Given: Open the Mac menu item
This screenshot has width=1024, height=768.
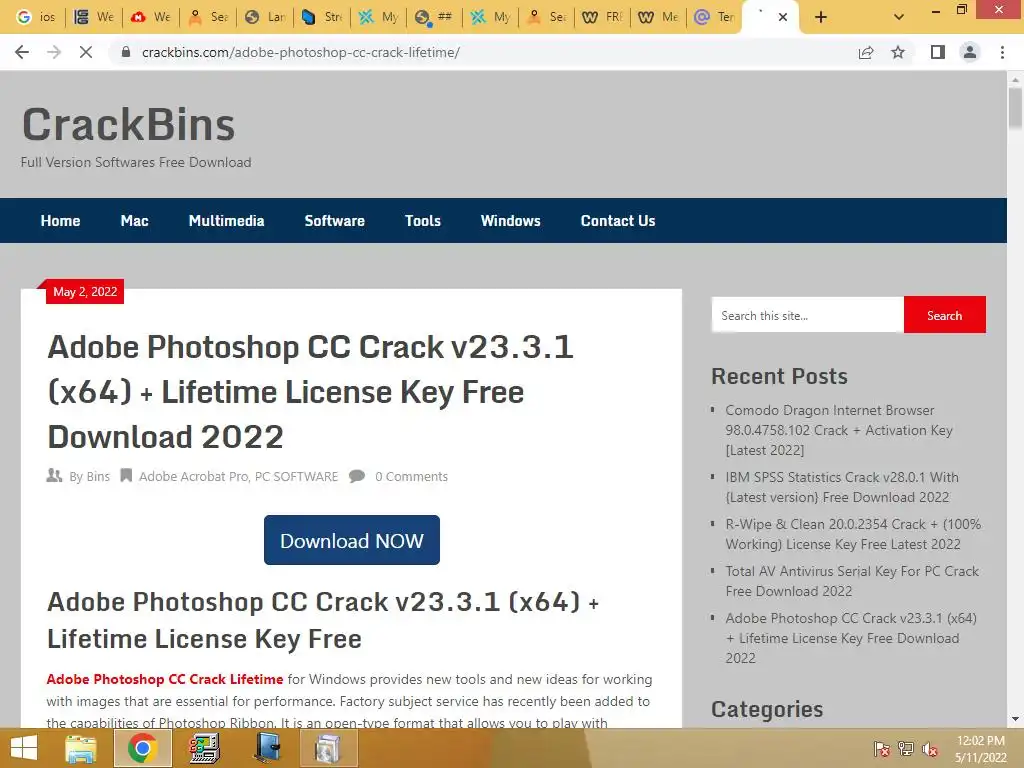Looking at the screenshot, I should tap(135, 221).
